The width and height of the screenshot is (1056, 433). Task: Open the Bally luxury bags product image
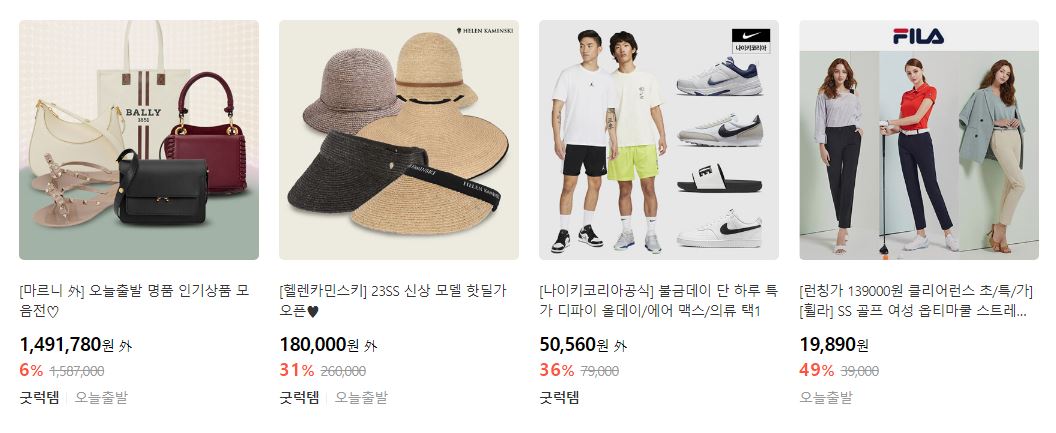[139, 140]
